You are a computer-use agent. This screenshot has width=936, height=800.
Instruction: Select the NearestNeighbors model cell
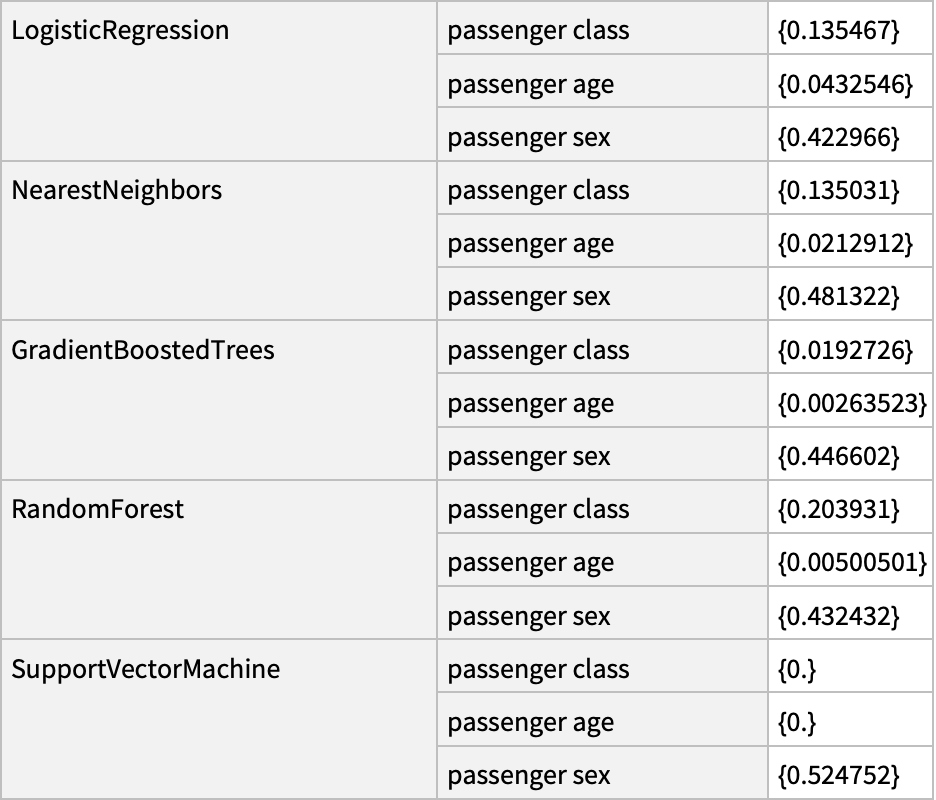tap(117, 190)
